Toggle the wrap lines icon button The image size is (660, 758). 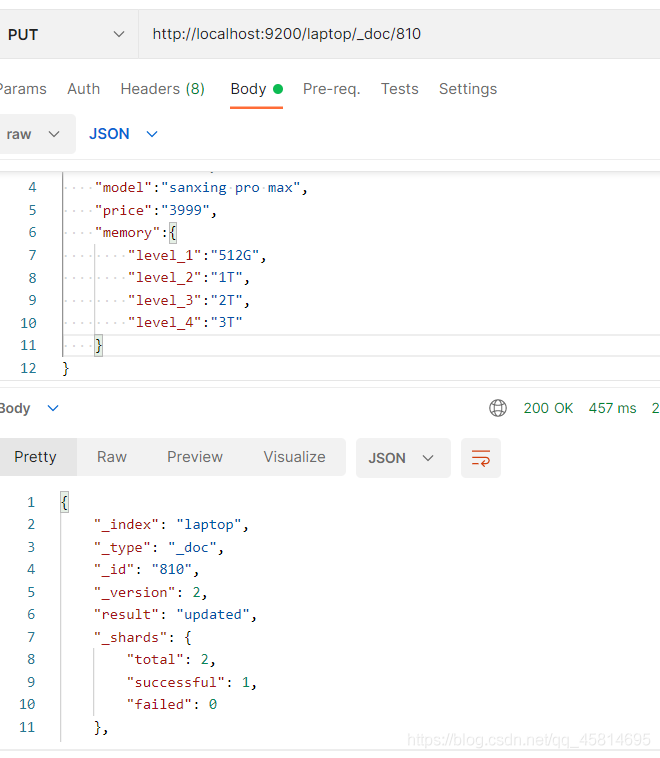click(x=481, y=458)
